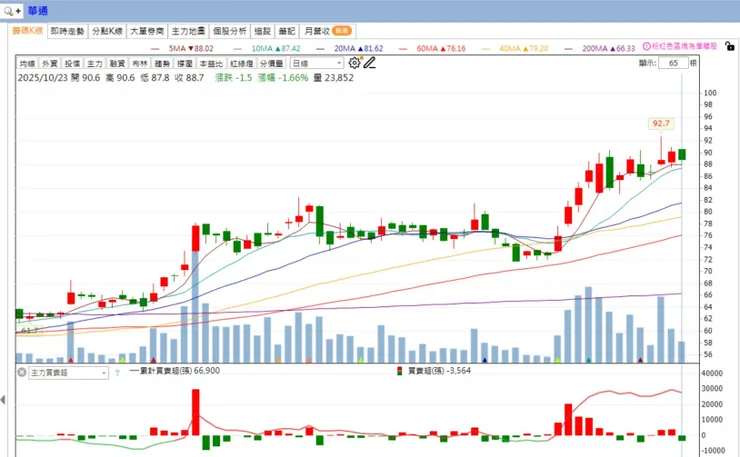740x457 pixels.
Task: Toggle 分價量 volume profile button
Action: tap(271, 63)
